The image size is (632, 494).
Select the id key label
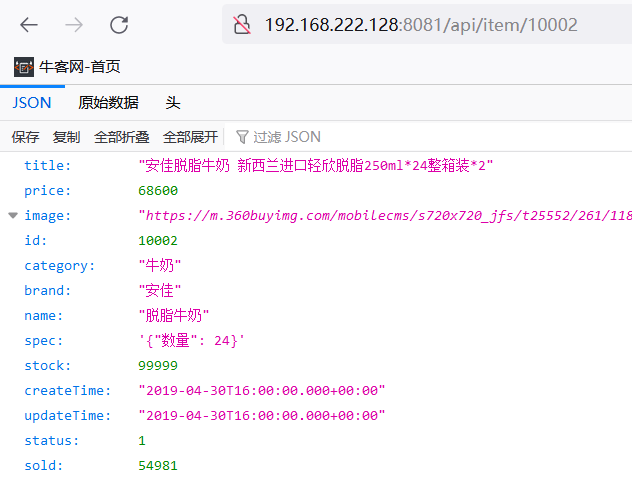point(35,241)
